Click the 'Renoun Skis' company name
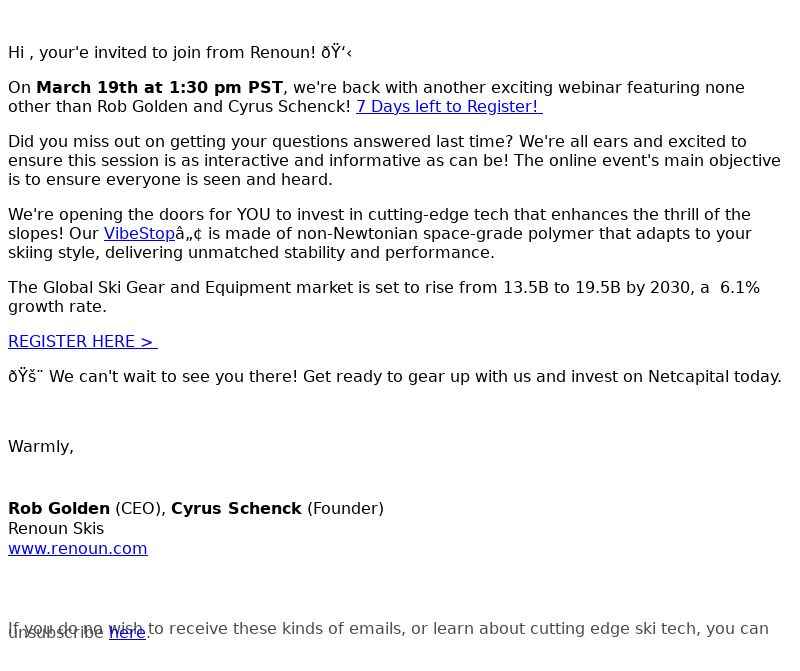Screen dimensions: 800x671 56,528
